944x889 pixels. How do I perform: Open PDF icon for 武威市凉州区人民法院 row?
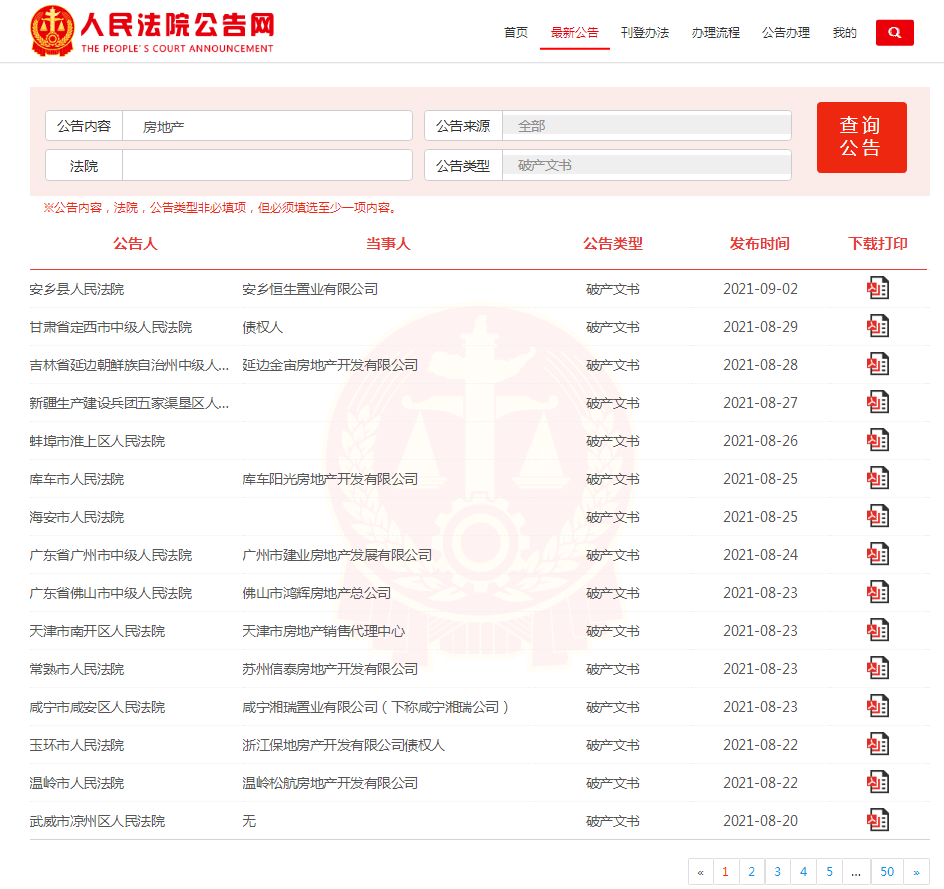pyautogui.click(x=877, y=821)
